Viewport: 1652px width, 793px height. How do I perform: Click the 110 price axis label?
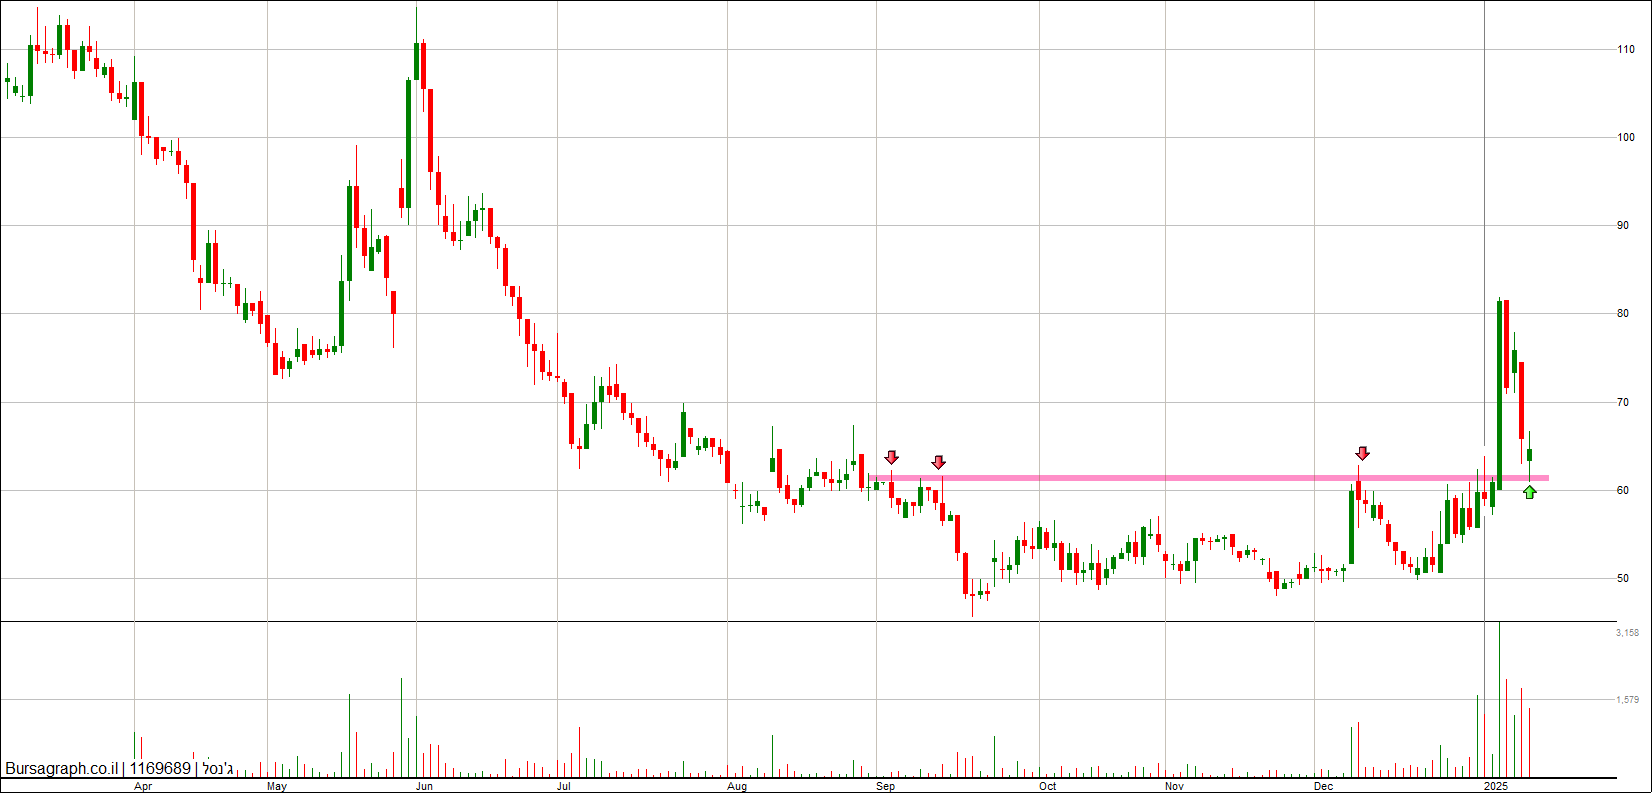(1626, 49)
